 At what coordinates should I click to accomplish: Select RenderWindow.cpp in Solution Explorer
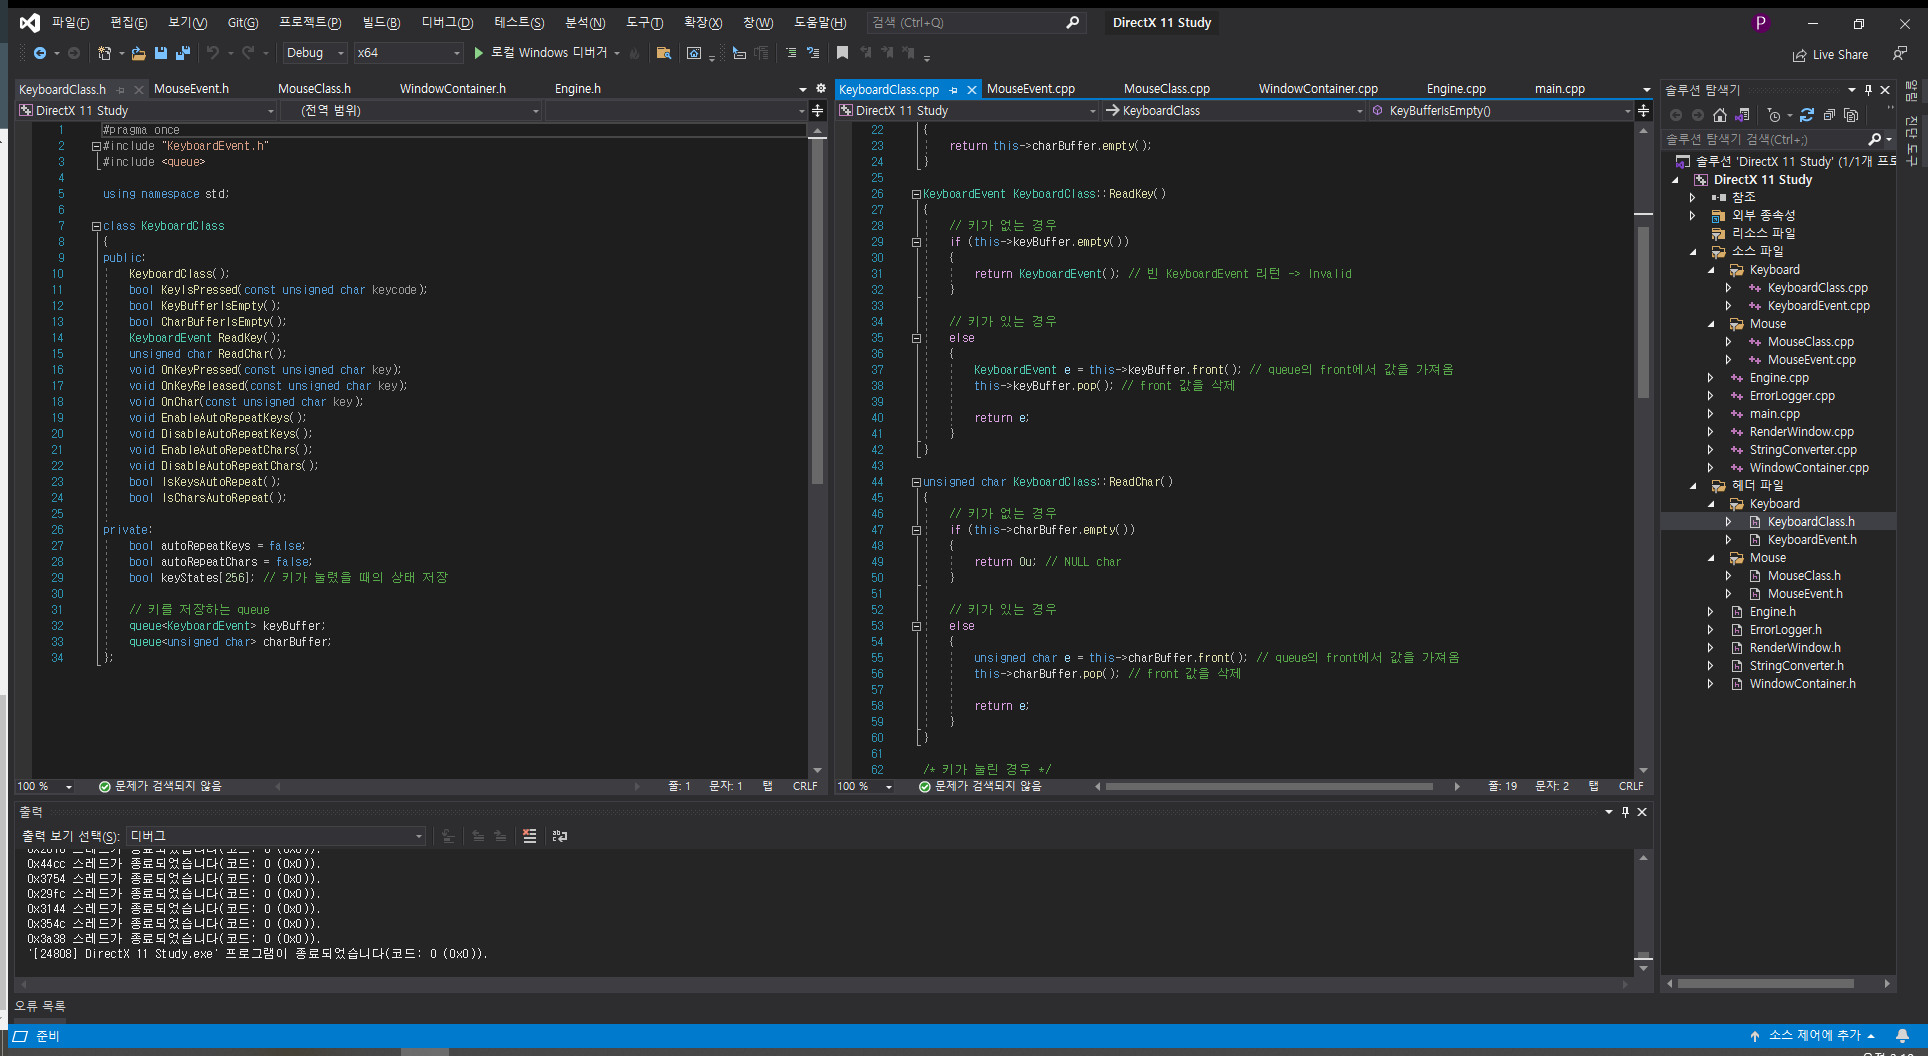tap(1801, 432)
